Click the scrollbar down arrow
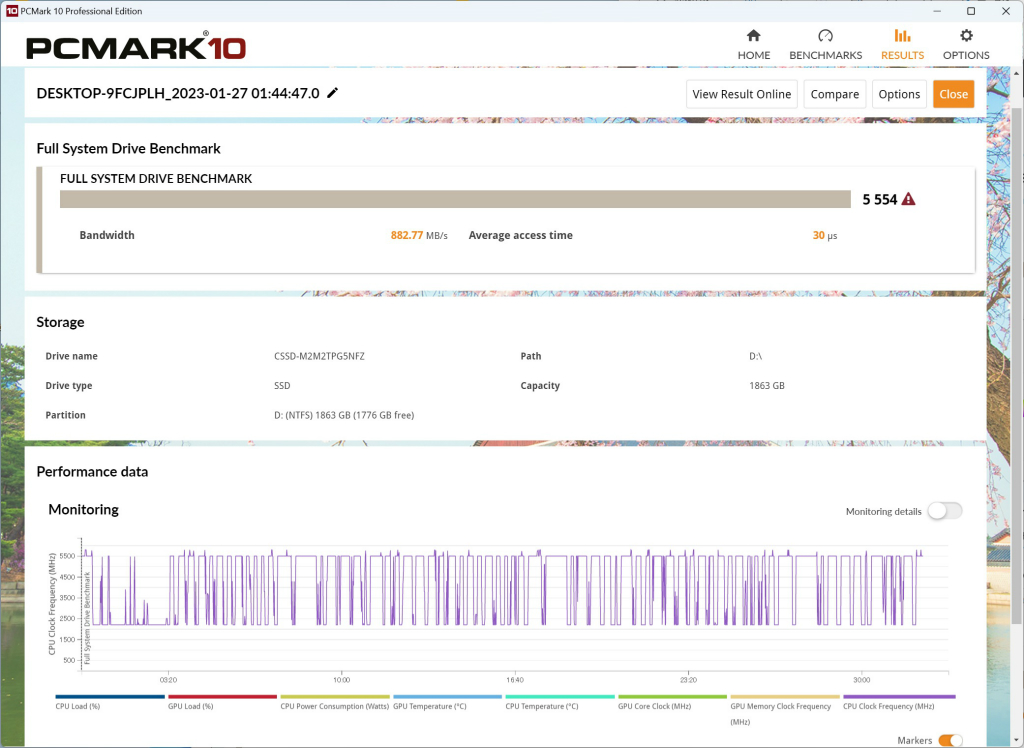This screenshot has height=748, width=1024. coord(1017,741)
